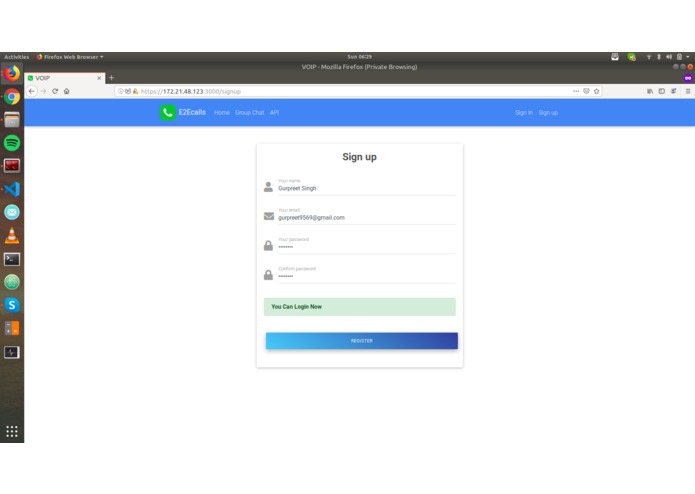695x494 pixels.
Task: Go to the Home nav link
Action: [222, 113]
